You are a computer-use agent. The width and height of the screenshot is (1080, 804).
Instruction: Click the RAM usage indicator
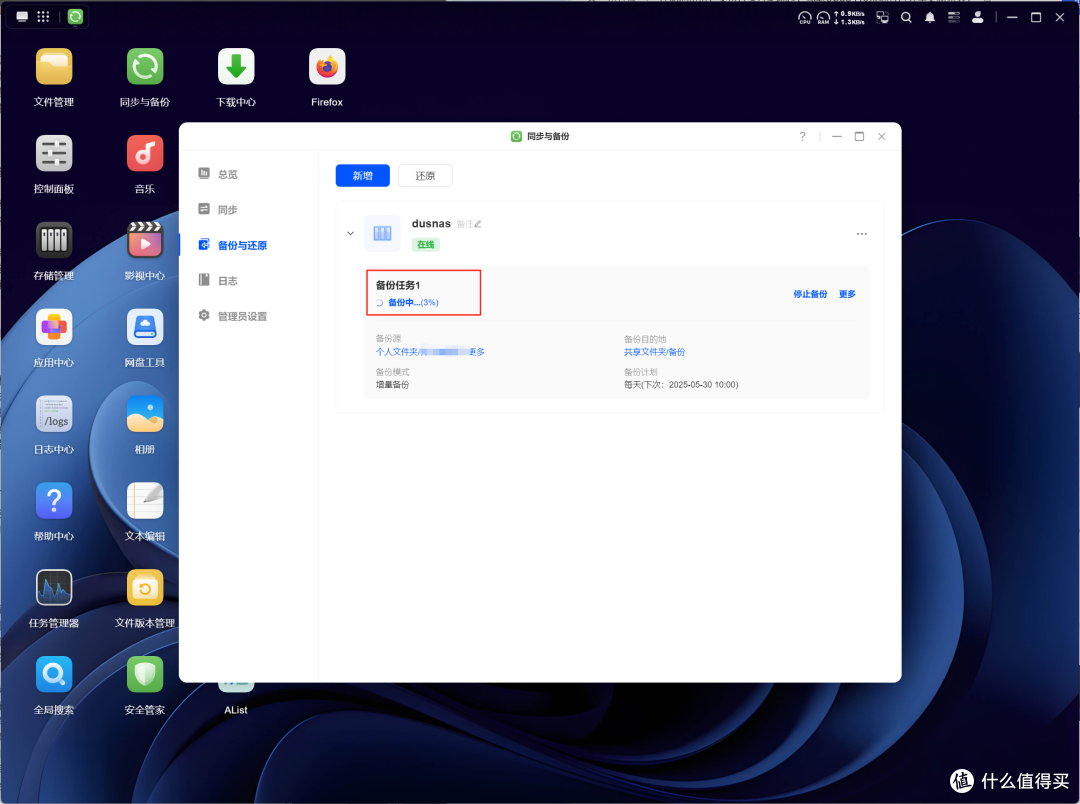[823, 18]
